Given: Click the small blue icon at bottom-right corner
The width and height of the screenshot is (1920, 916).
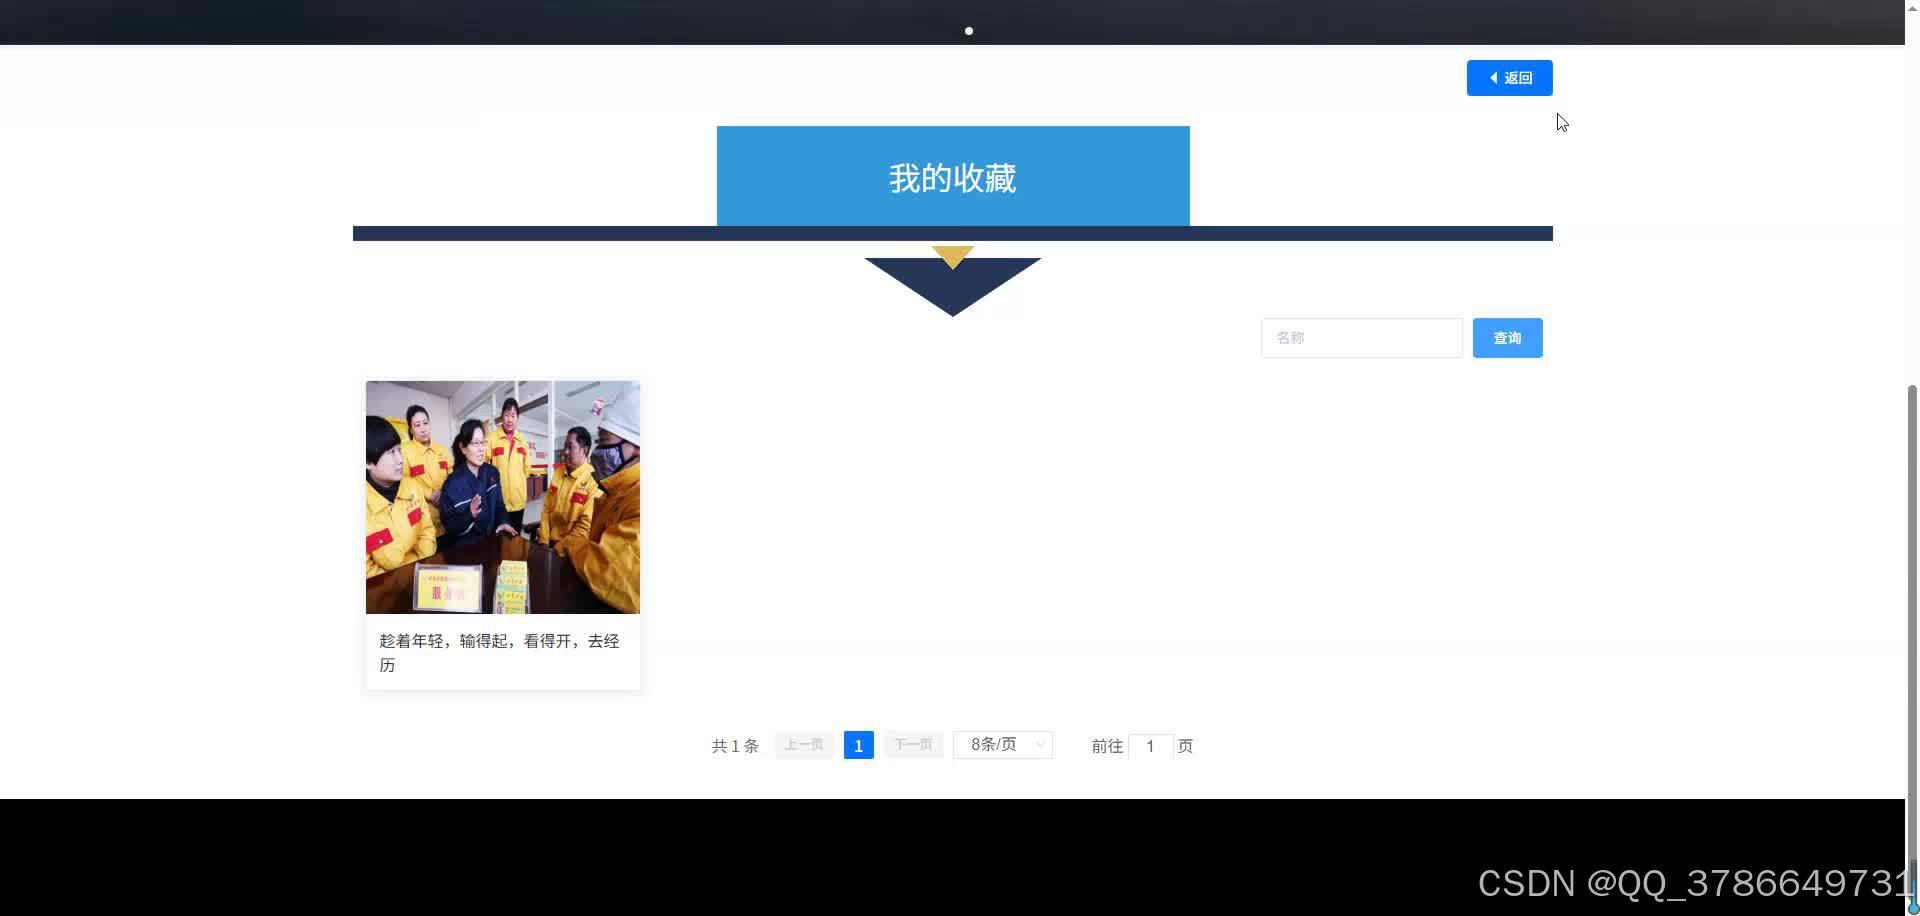Looking at the screenshot, I should pyautogui.click(x=1911, y=910).
